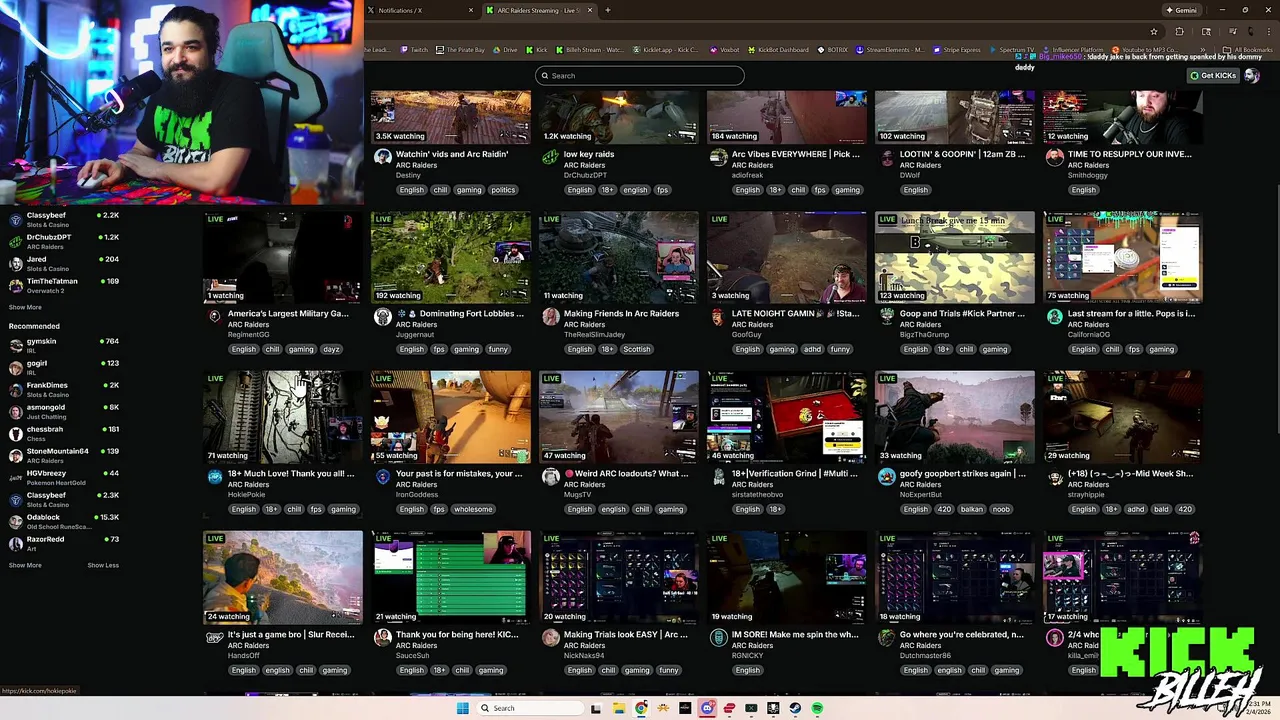The image size is (1280, 720).
Task: Open America's Largest Military Ga... stream thumbnail
Action: (283, 257)
